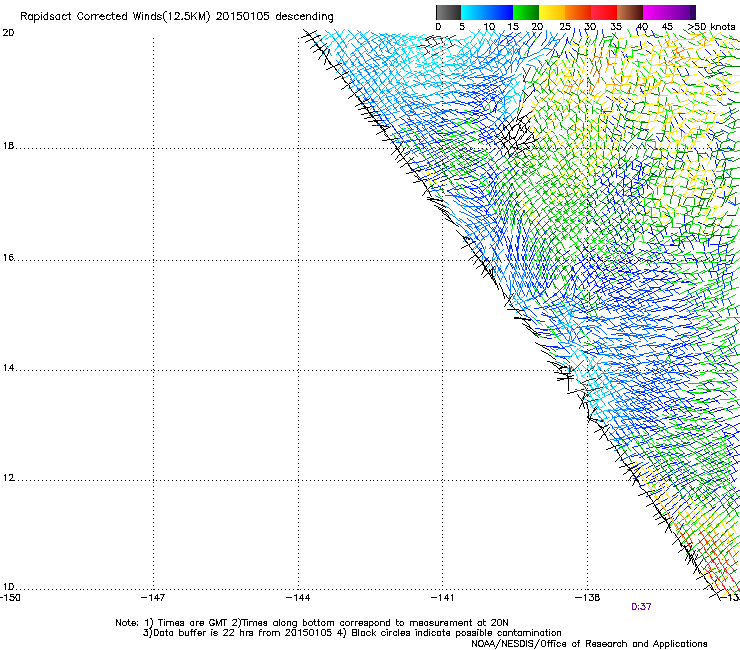Click the green 15-20 knots legend swatch
This screenshot has height=650, width=740.
pos(526,12)
